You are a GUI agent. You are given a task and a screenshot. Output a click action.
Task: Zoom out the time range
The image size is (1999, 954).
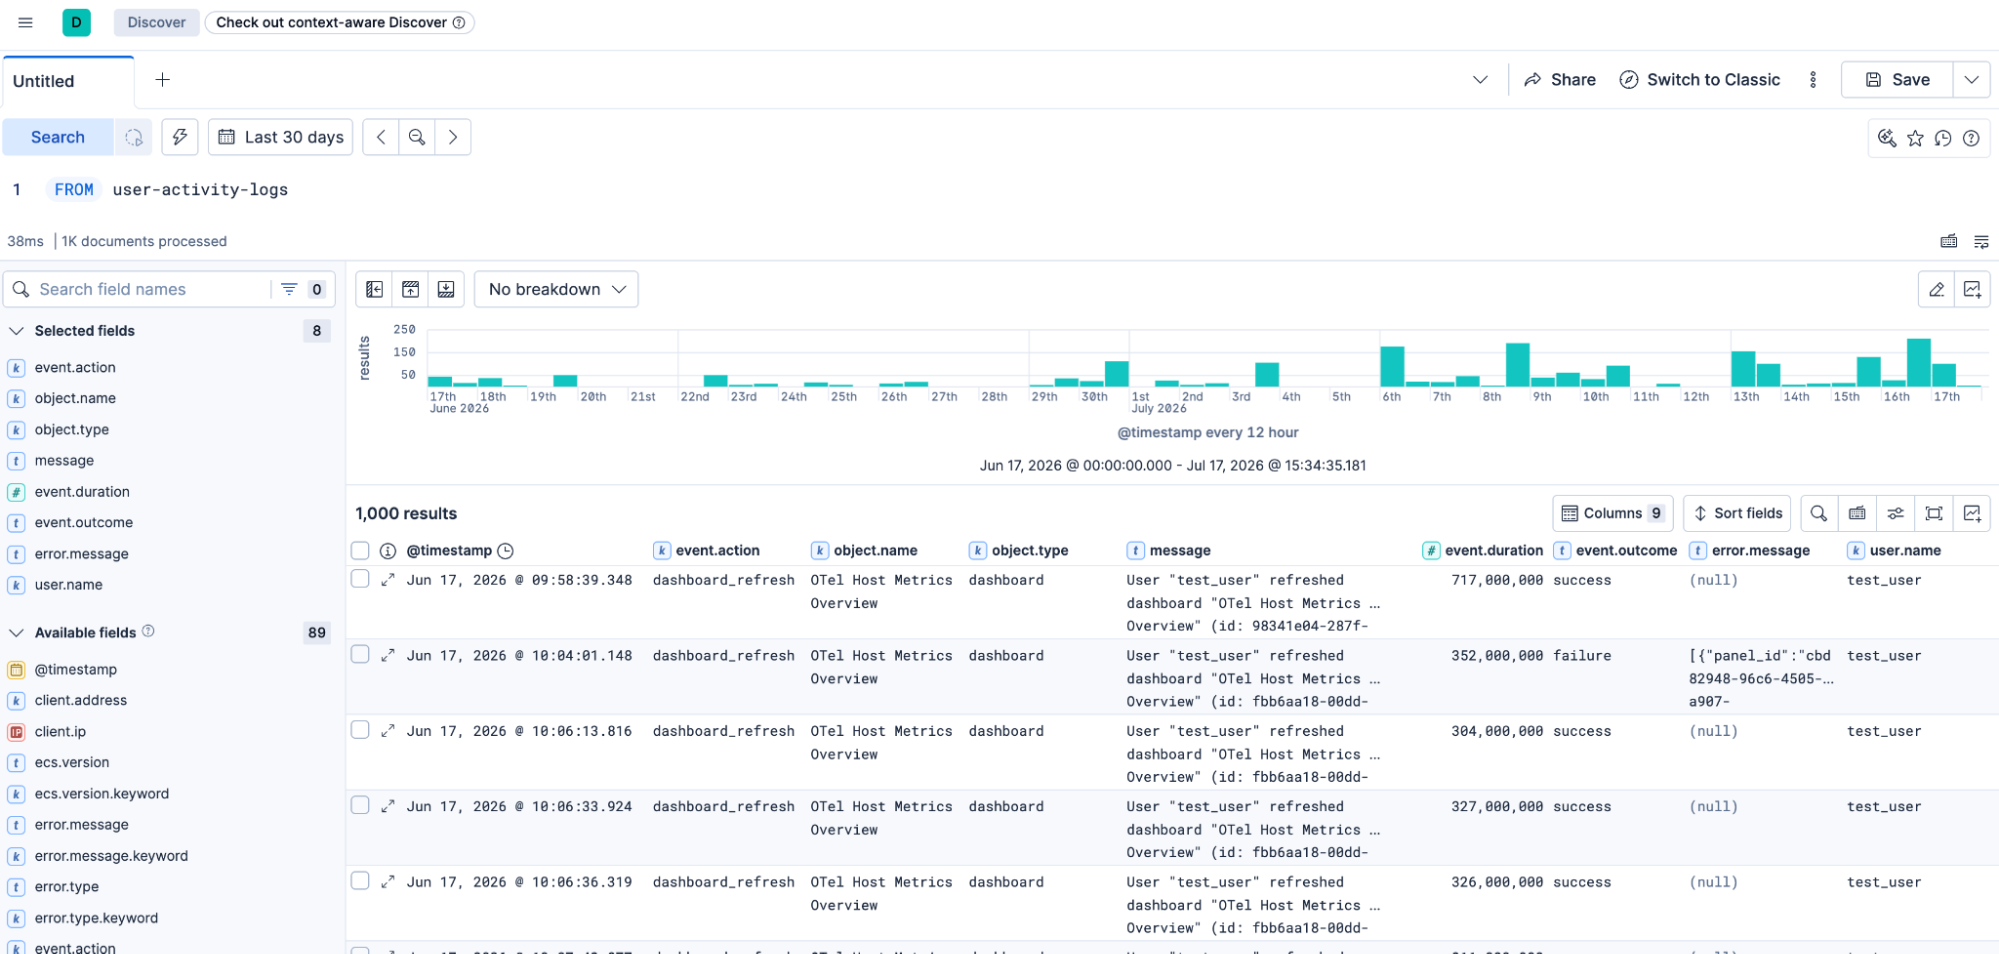click(417, 137)
